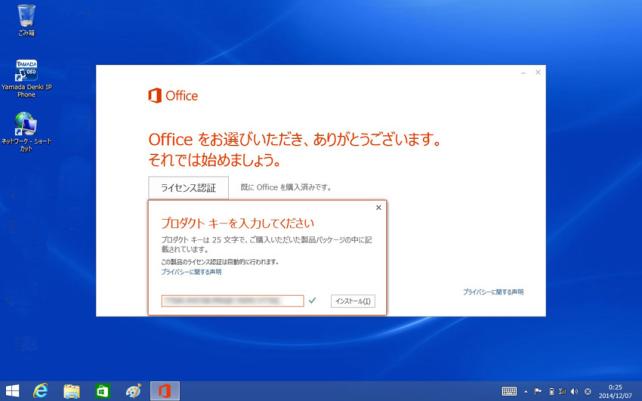Close the product key entry popup
642x401 pixels.
click(379, 208)
